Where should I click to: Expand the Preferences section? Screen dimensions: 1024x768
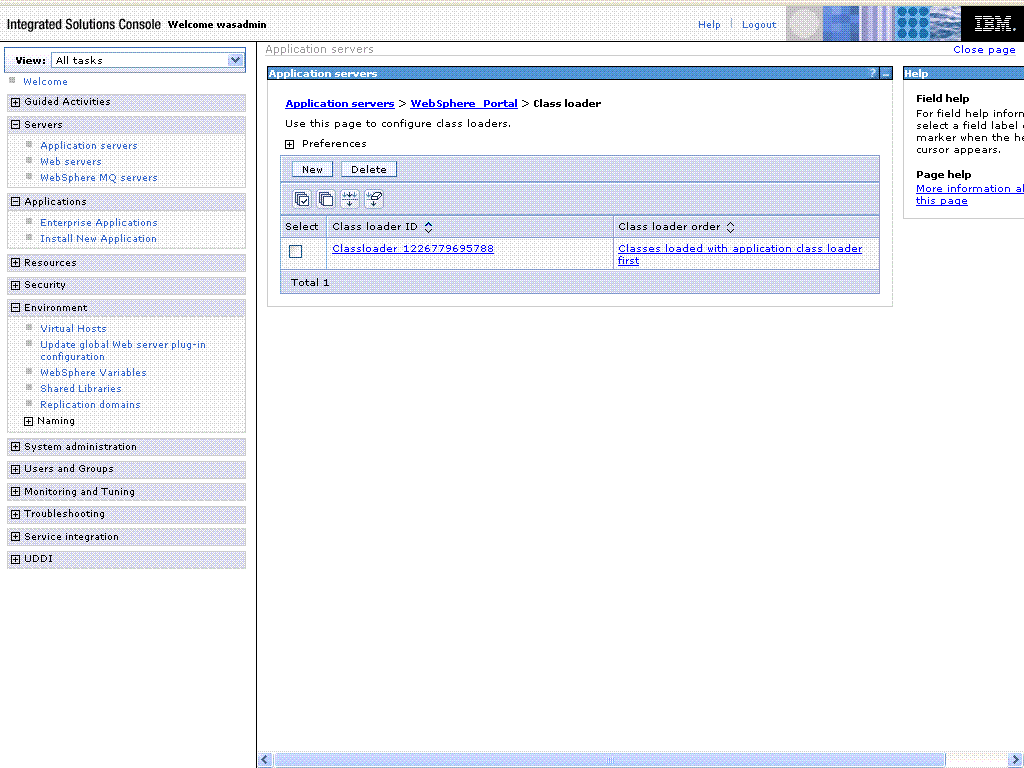coord(289,144)
